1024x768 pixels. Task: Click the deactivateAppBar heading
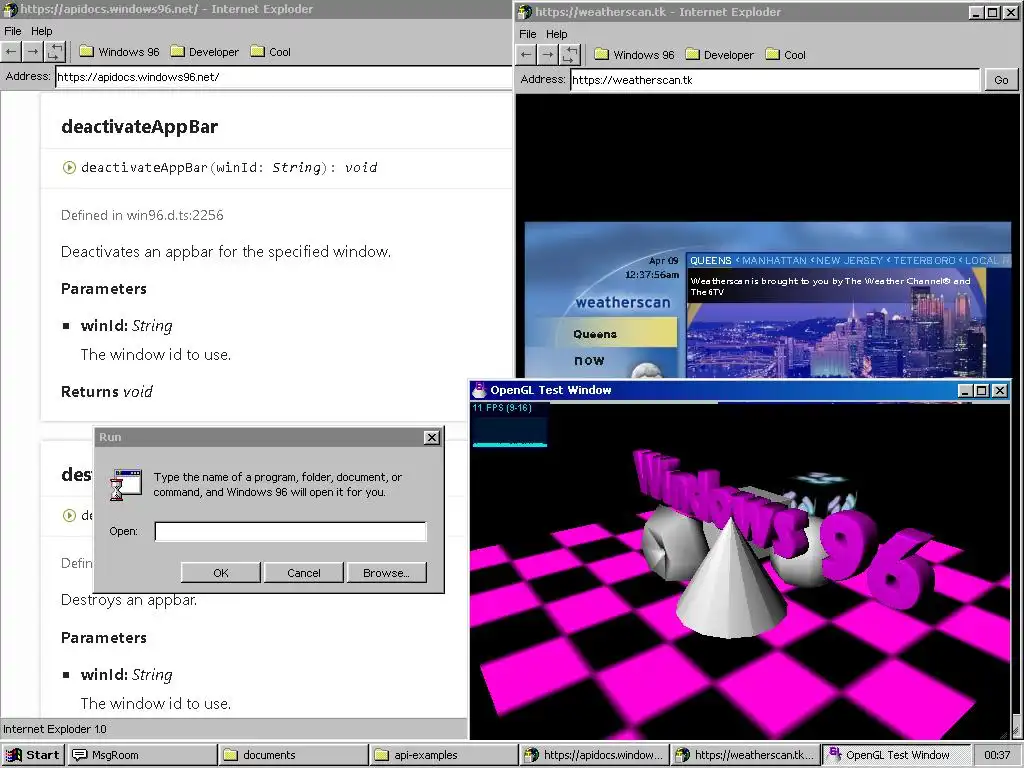(139, 127)
